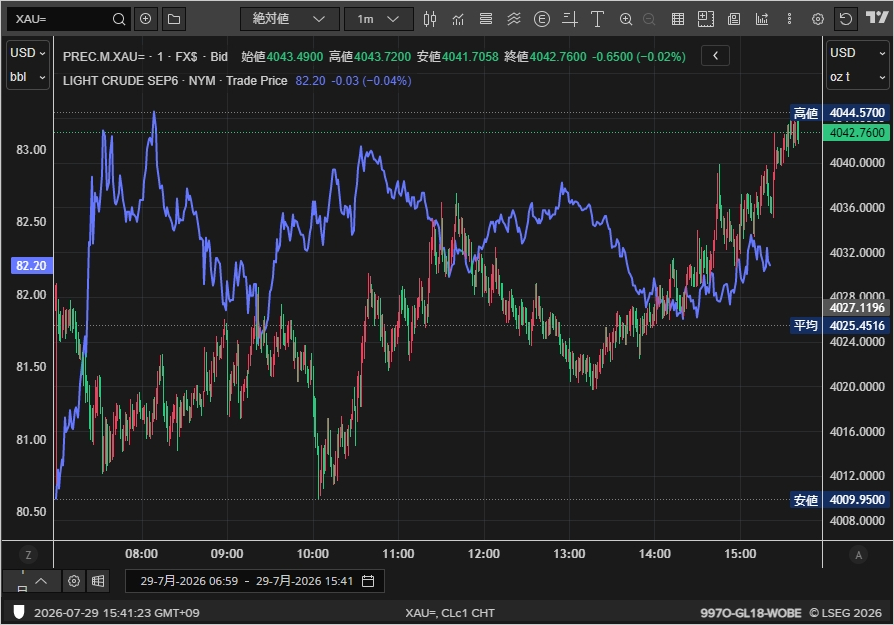The width and height of the screenshot is (894, 625).
Task: Click the 15:00 time axis label
Action: click(740, 554)
